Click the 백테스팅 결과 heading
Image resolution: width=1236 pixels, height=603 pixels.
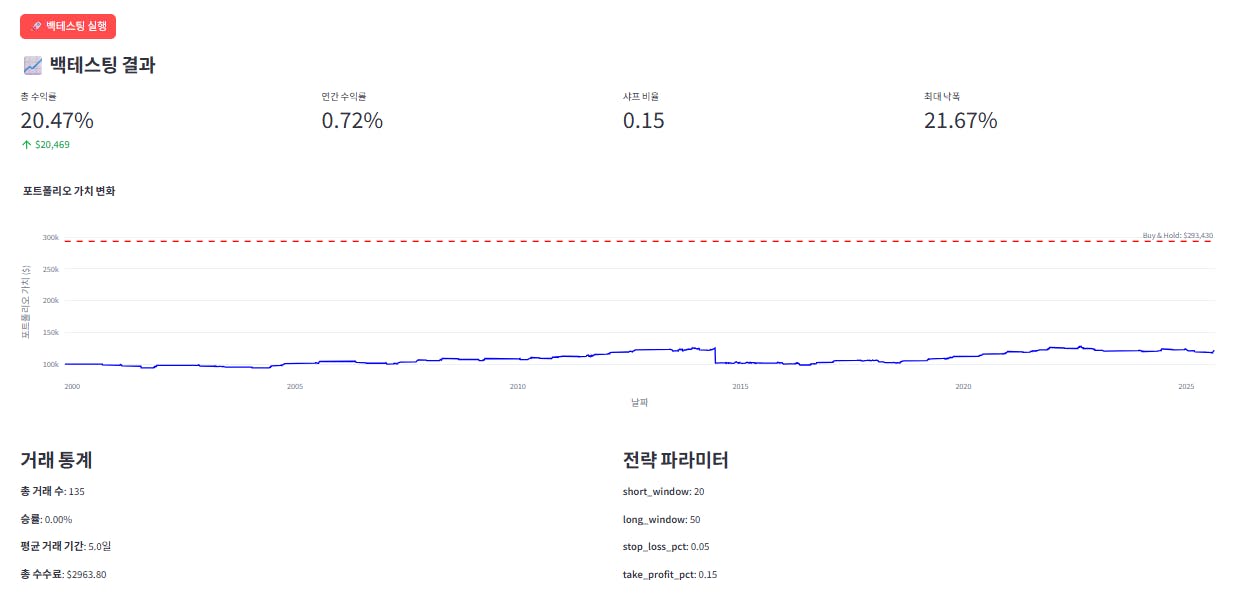click(x=102, y=66)
